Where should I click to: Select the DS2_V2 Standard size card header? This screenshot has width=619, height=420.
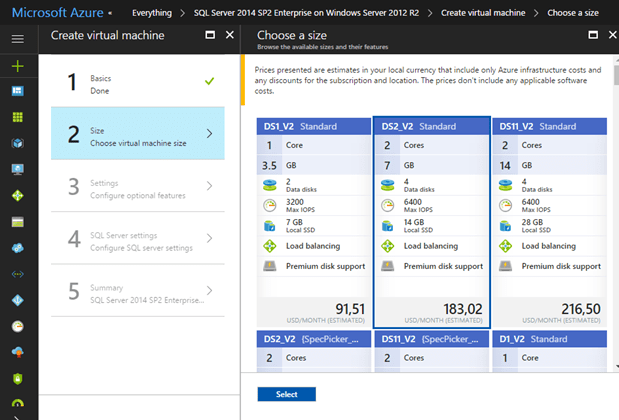(x=431, y=126)
